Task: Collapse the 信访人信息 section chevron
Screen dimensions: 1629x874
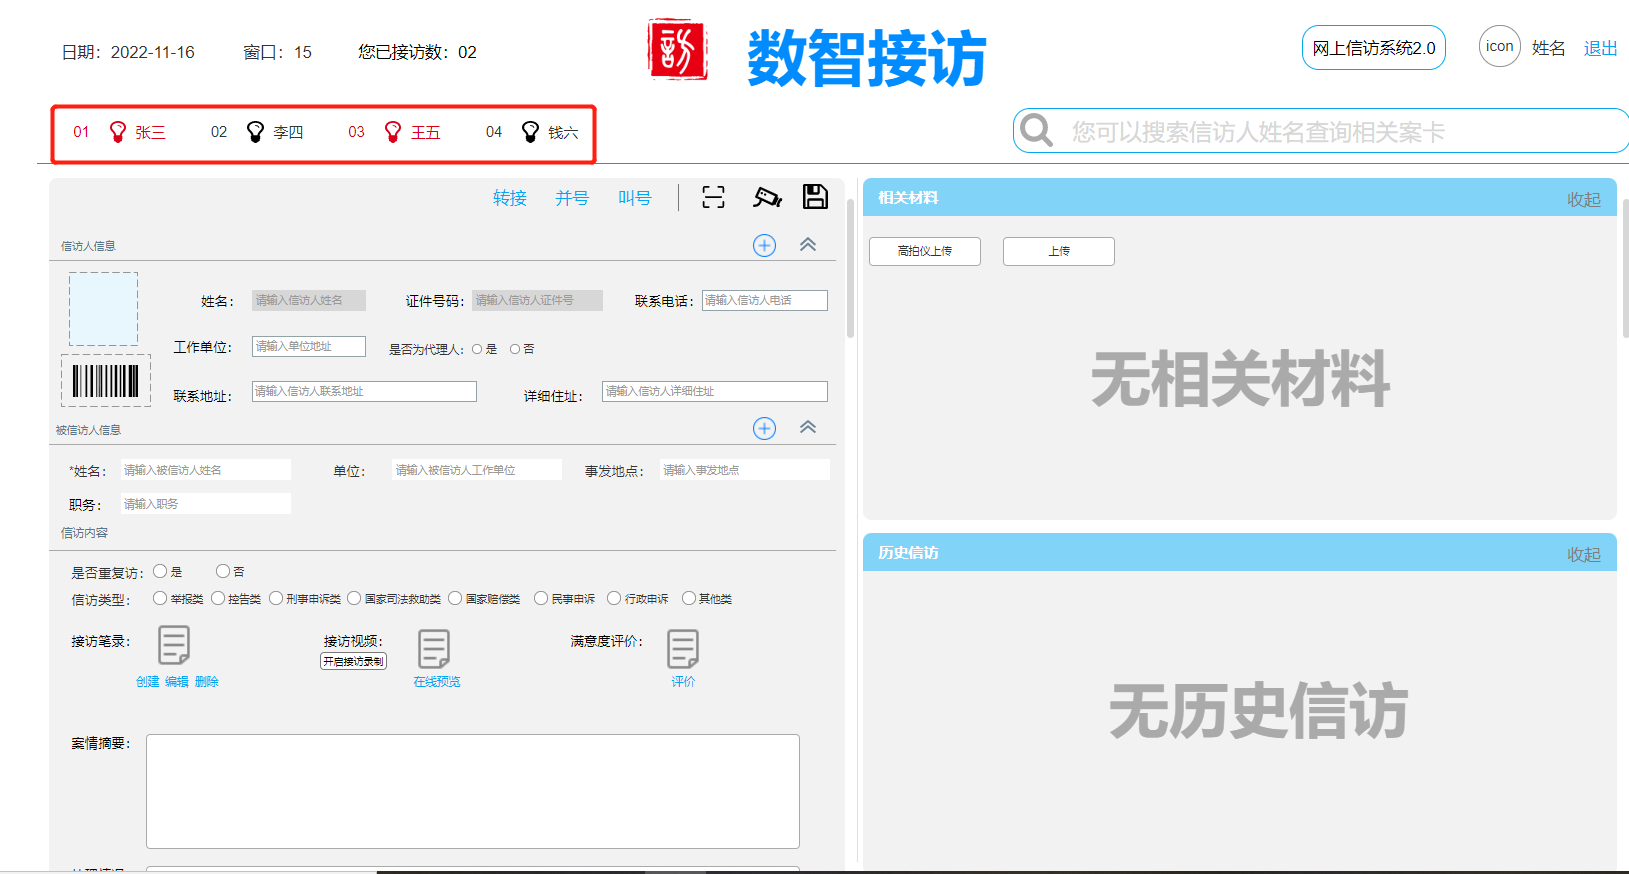Action: tap(808, 245)
